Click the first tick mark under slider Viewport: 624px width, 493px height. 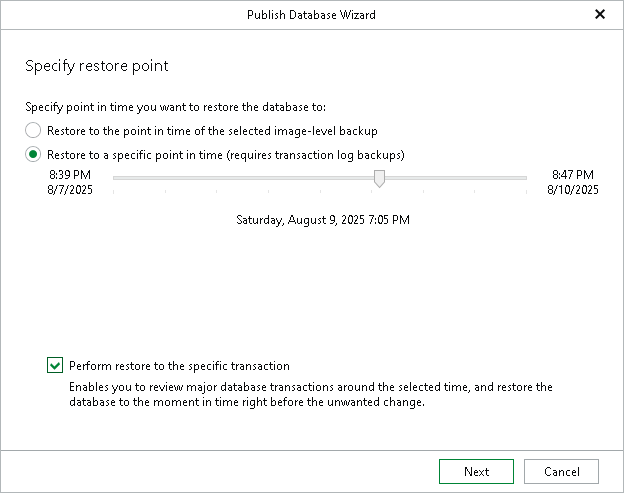click(x=113, y=192)
